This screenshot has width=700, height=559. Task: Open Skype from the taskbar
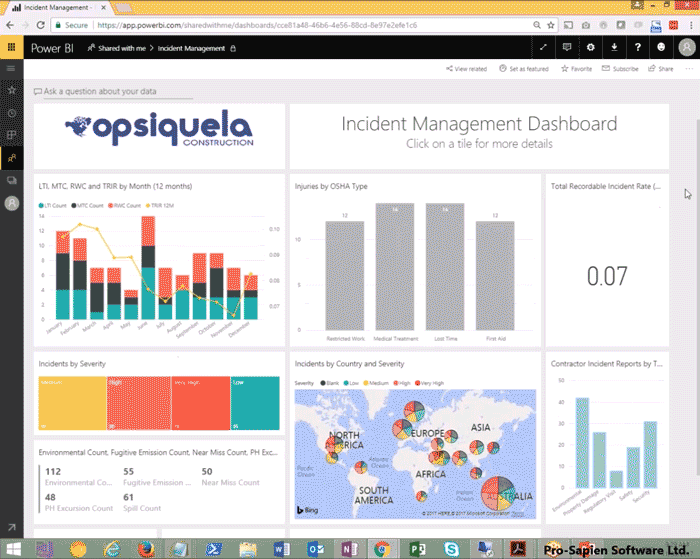451,549
